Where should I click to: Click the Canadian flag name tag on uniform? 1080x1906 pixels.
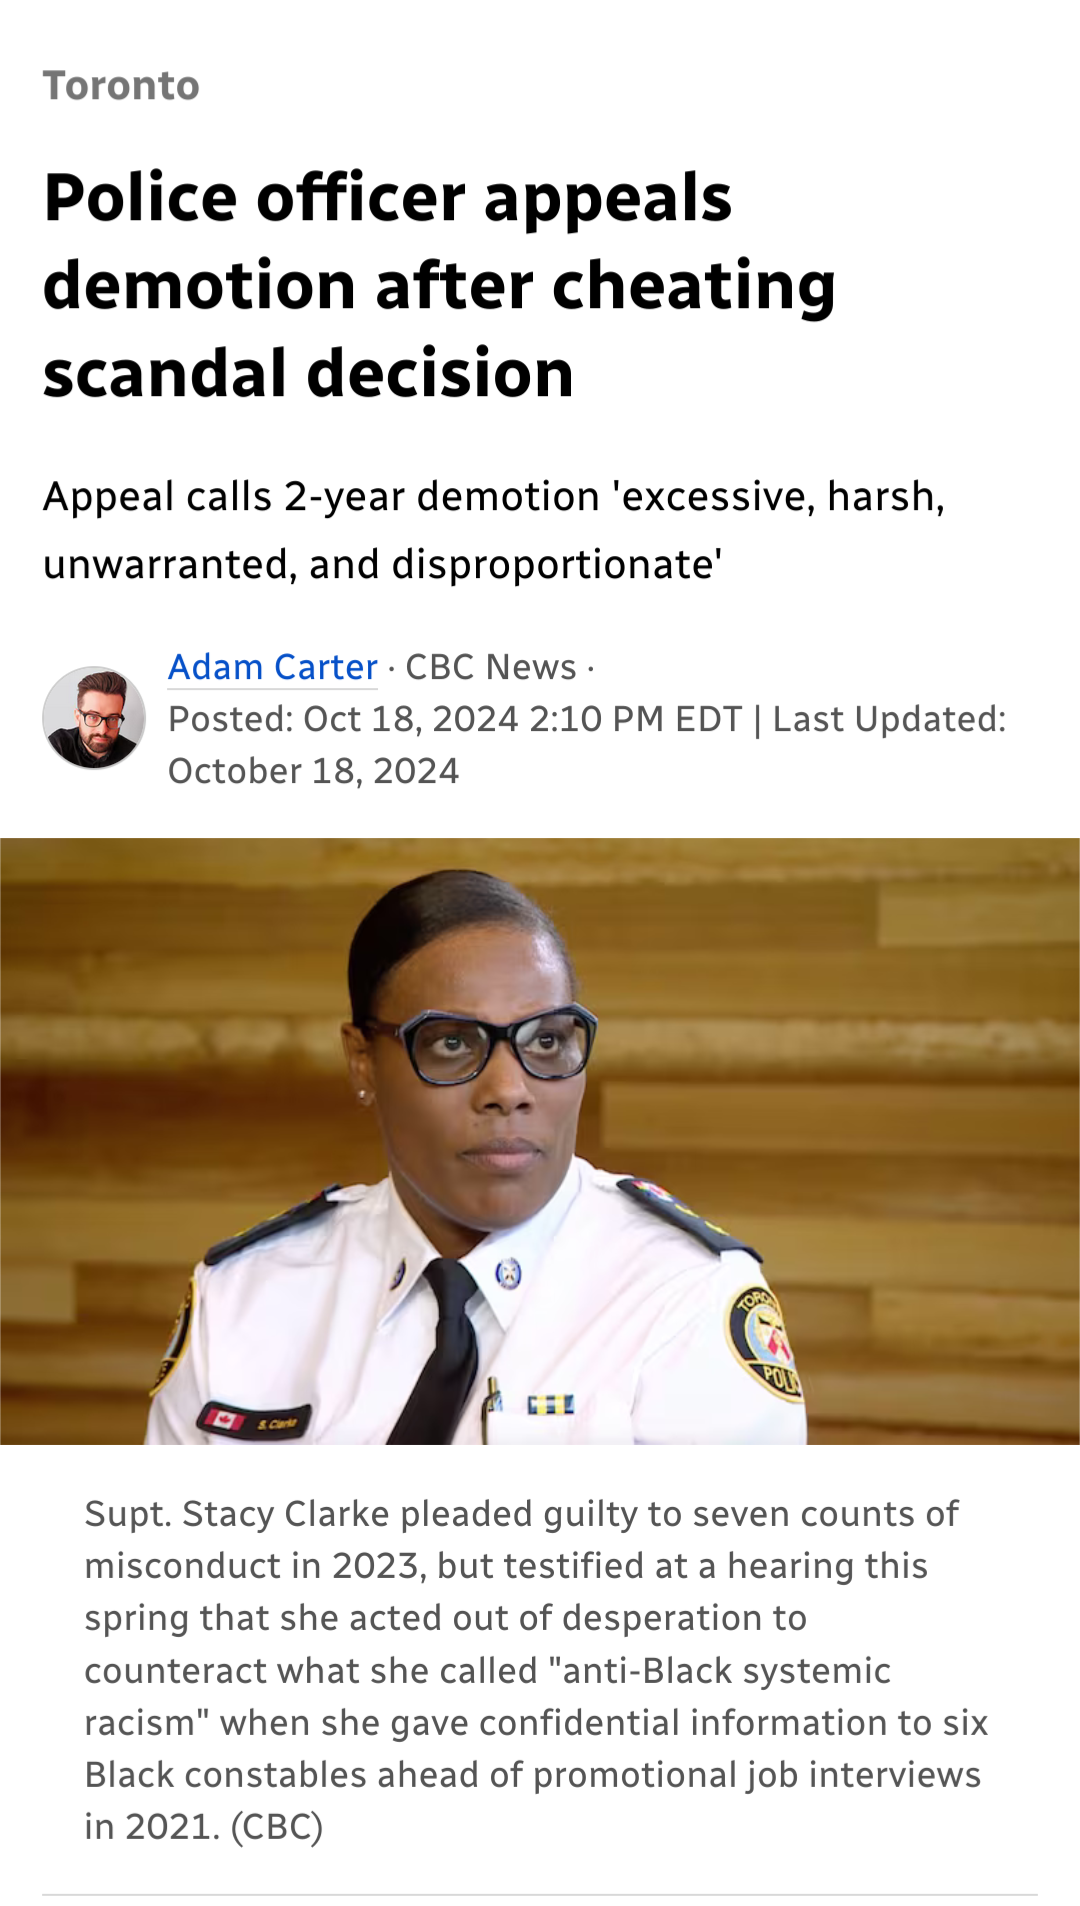tap(254, 1420)
